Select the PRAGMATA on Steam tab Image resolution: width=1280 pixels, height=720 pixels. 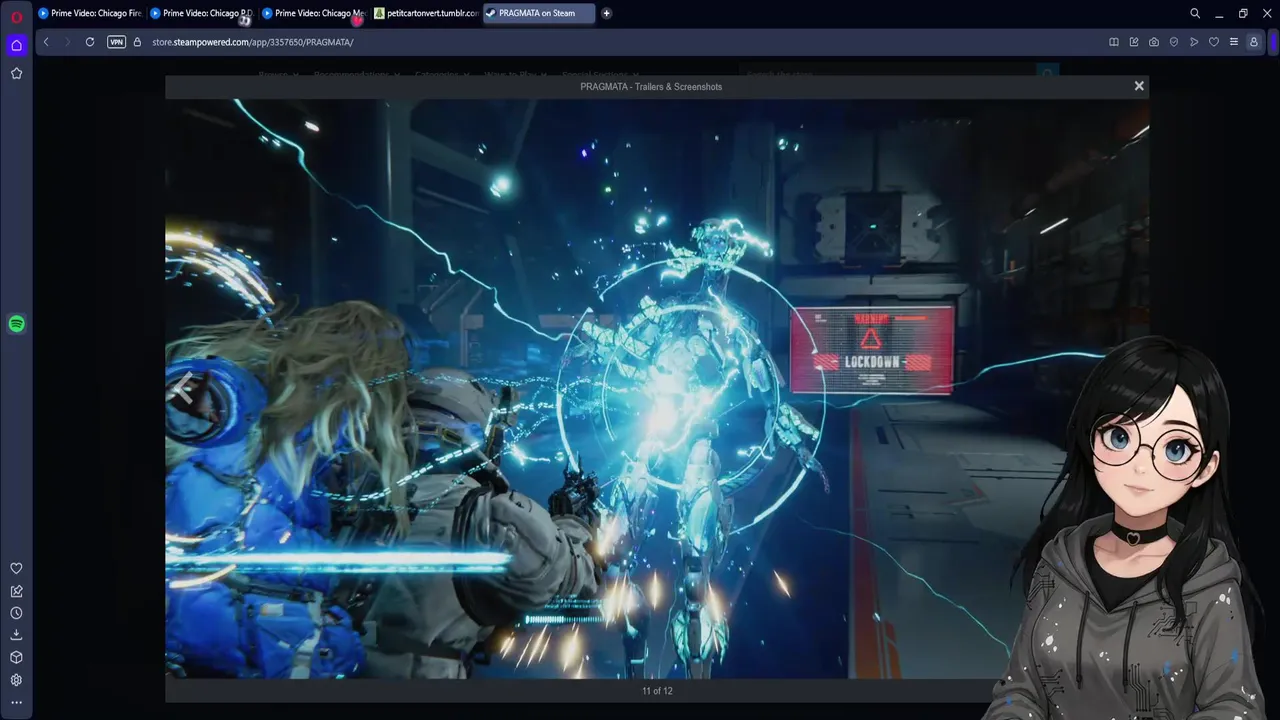[x=538, y=13]
